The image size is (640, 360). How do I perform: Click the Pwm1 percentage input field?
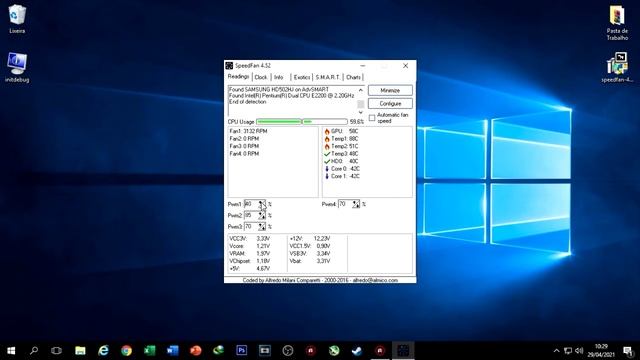pos(251,204)
